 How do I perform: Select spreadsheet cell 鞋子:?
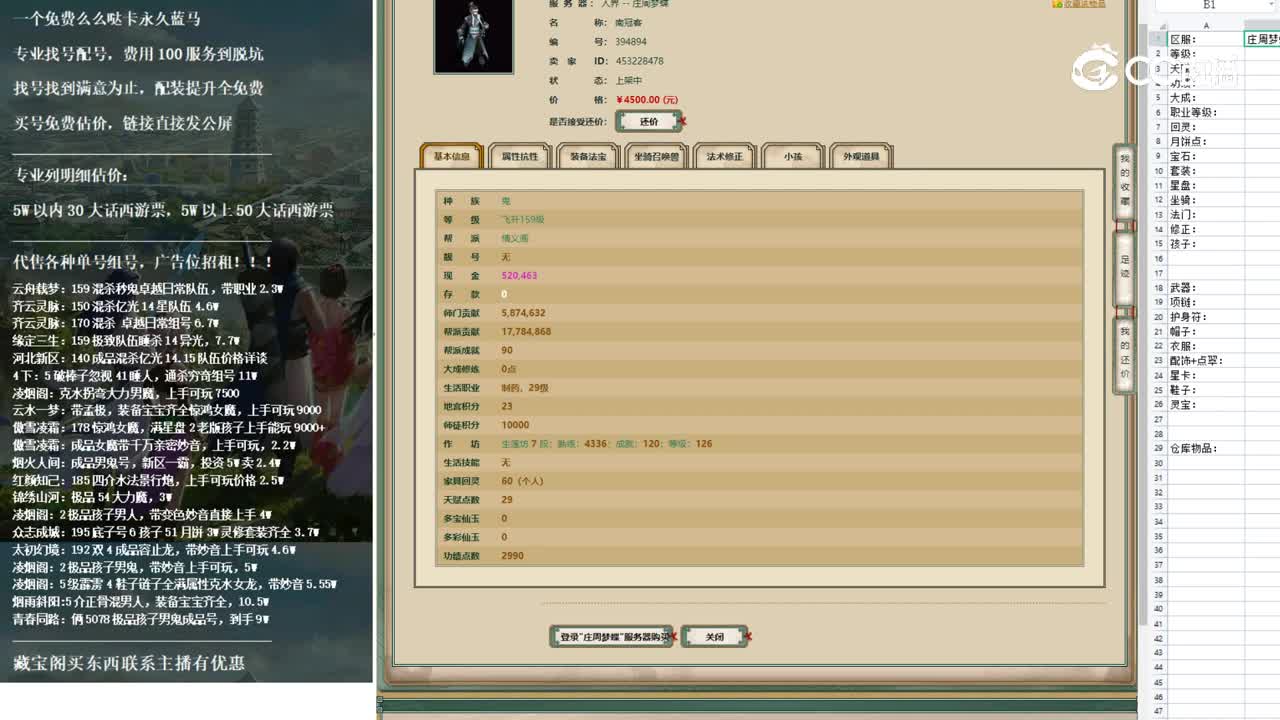1205,390
